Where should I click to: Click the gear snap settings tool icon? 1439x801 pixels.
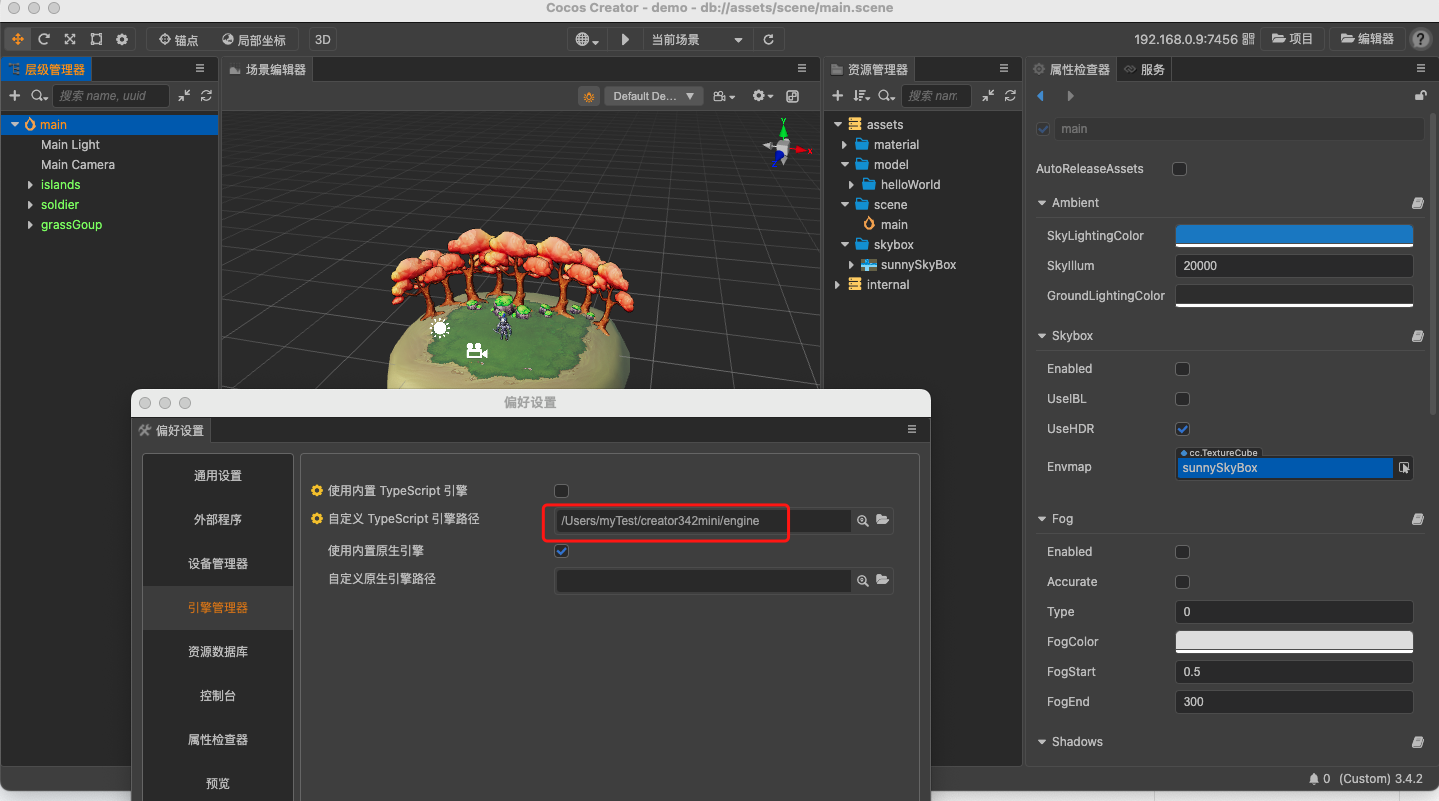click(x=122, y=39)
